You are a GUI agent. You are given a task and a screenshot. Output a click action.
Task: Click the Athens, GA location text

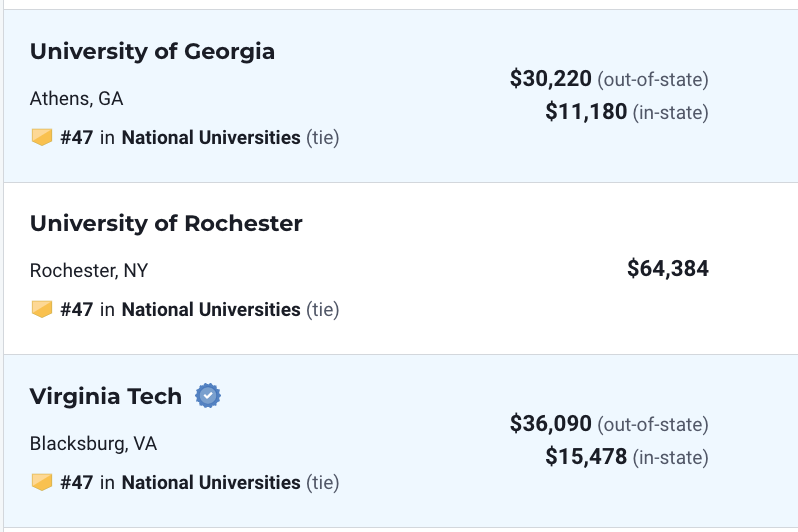click(x=76, y=98)
